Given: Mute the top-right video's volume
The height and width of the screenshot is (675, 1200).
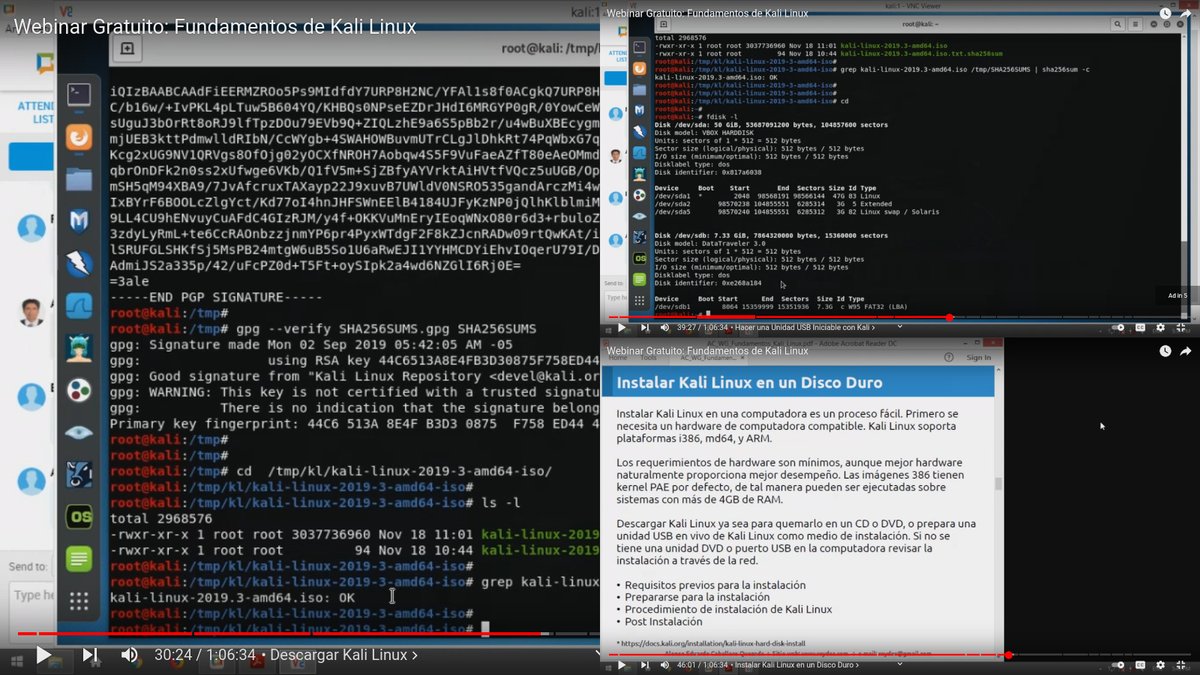Looking at the screenshot, I should point(665,328).
